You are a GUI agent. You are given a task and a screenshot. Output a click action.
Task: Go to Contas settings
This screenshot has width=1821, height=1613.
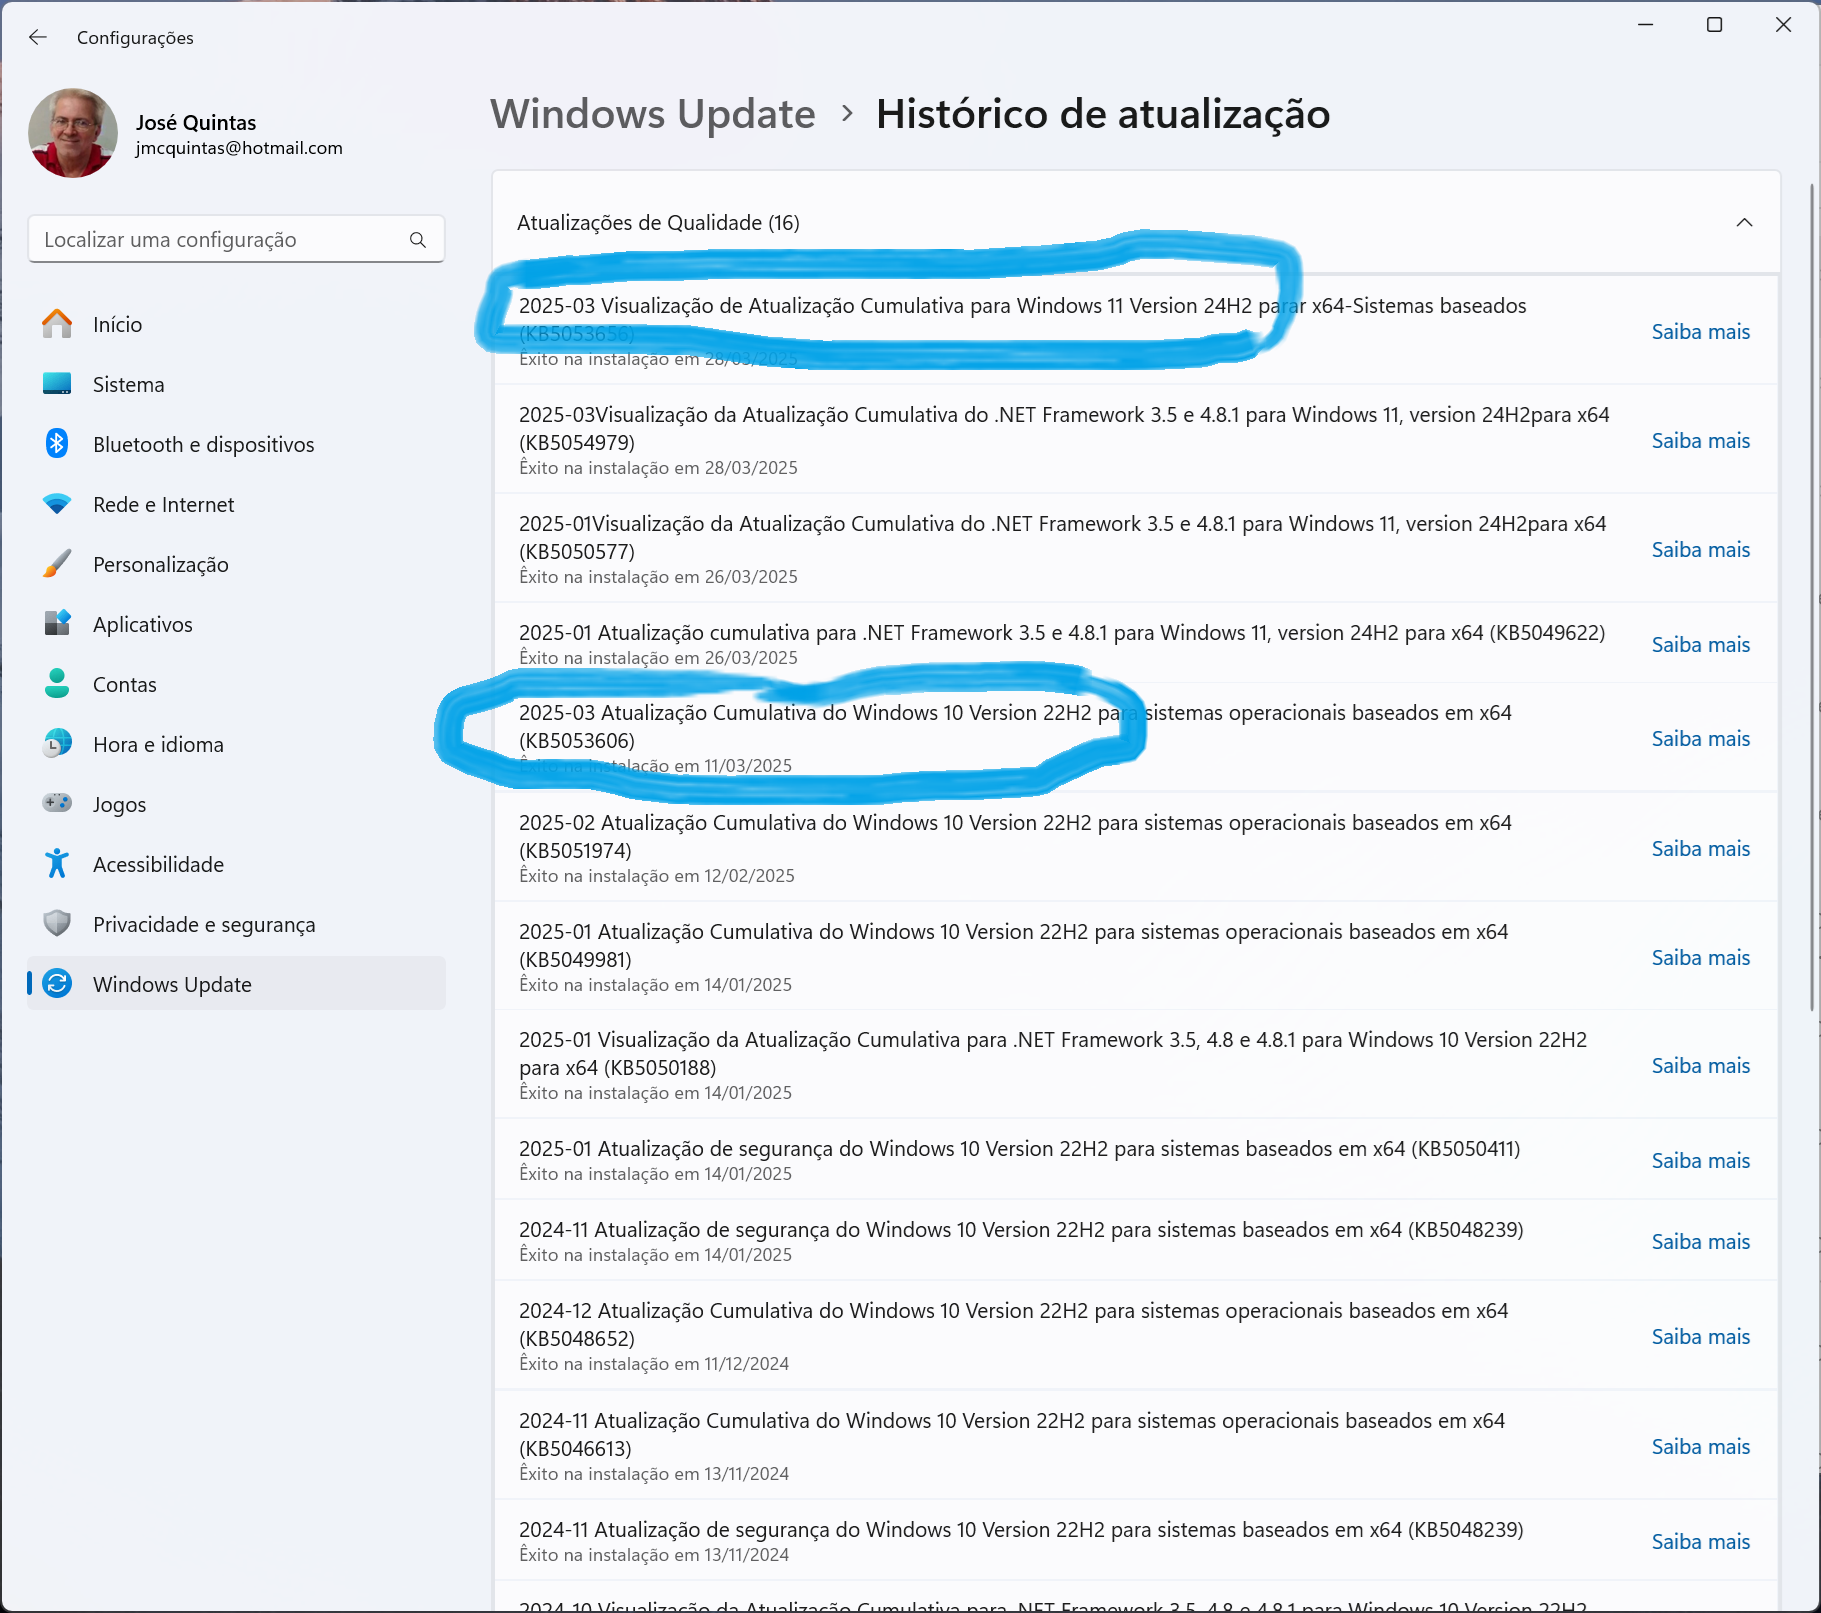click(x=236, y=684)
